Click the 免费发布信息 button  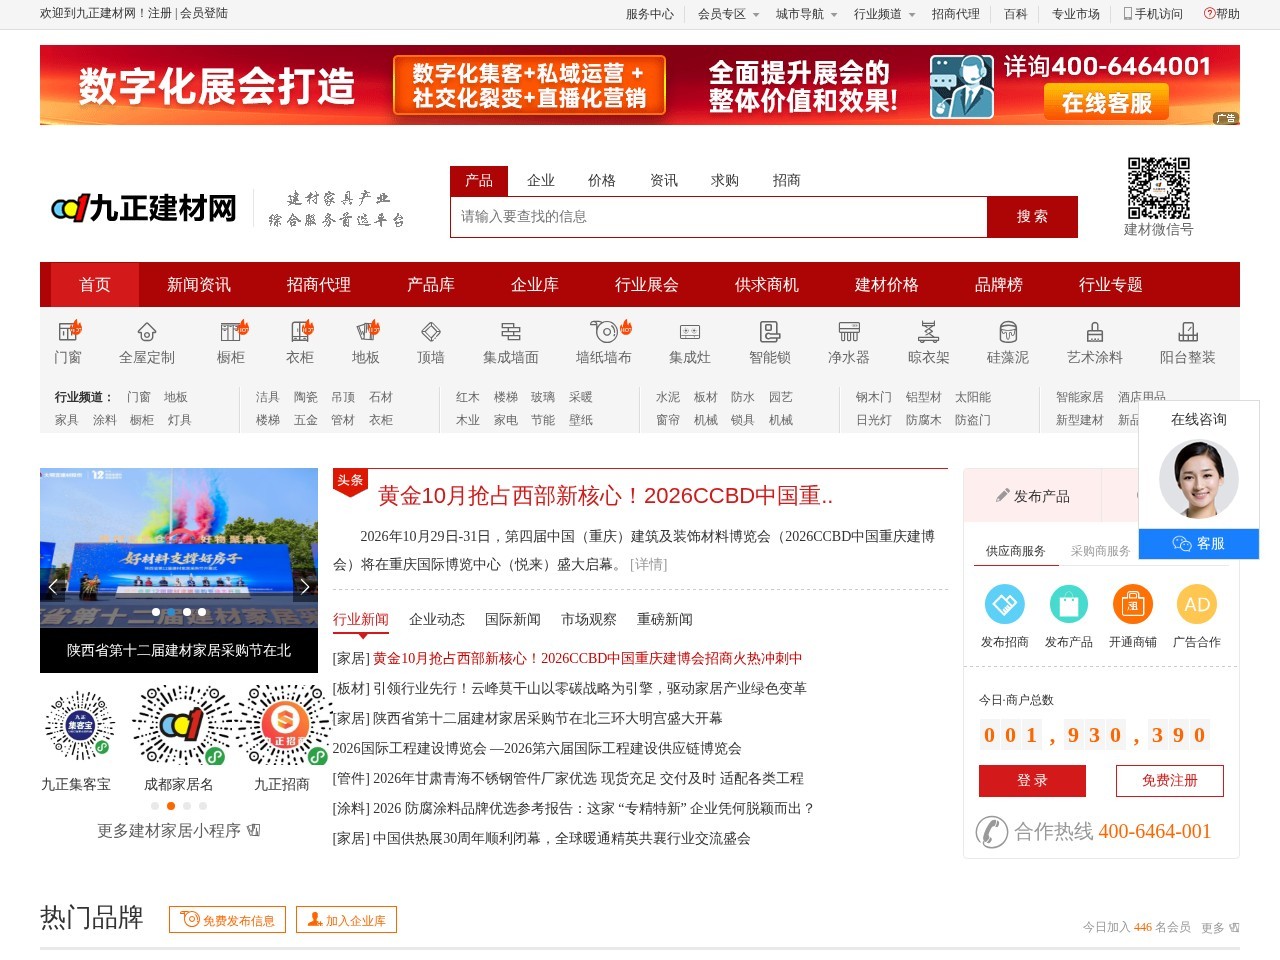click(x=228, y=920)
